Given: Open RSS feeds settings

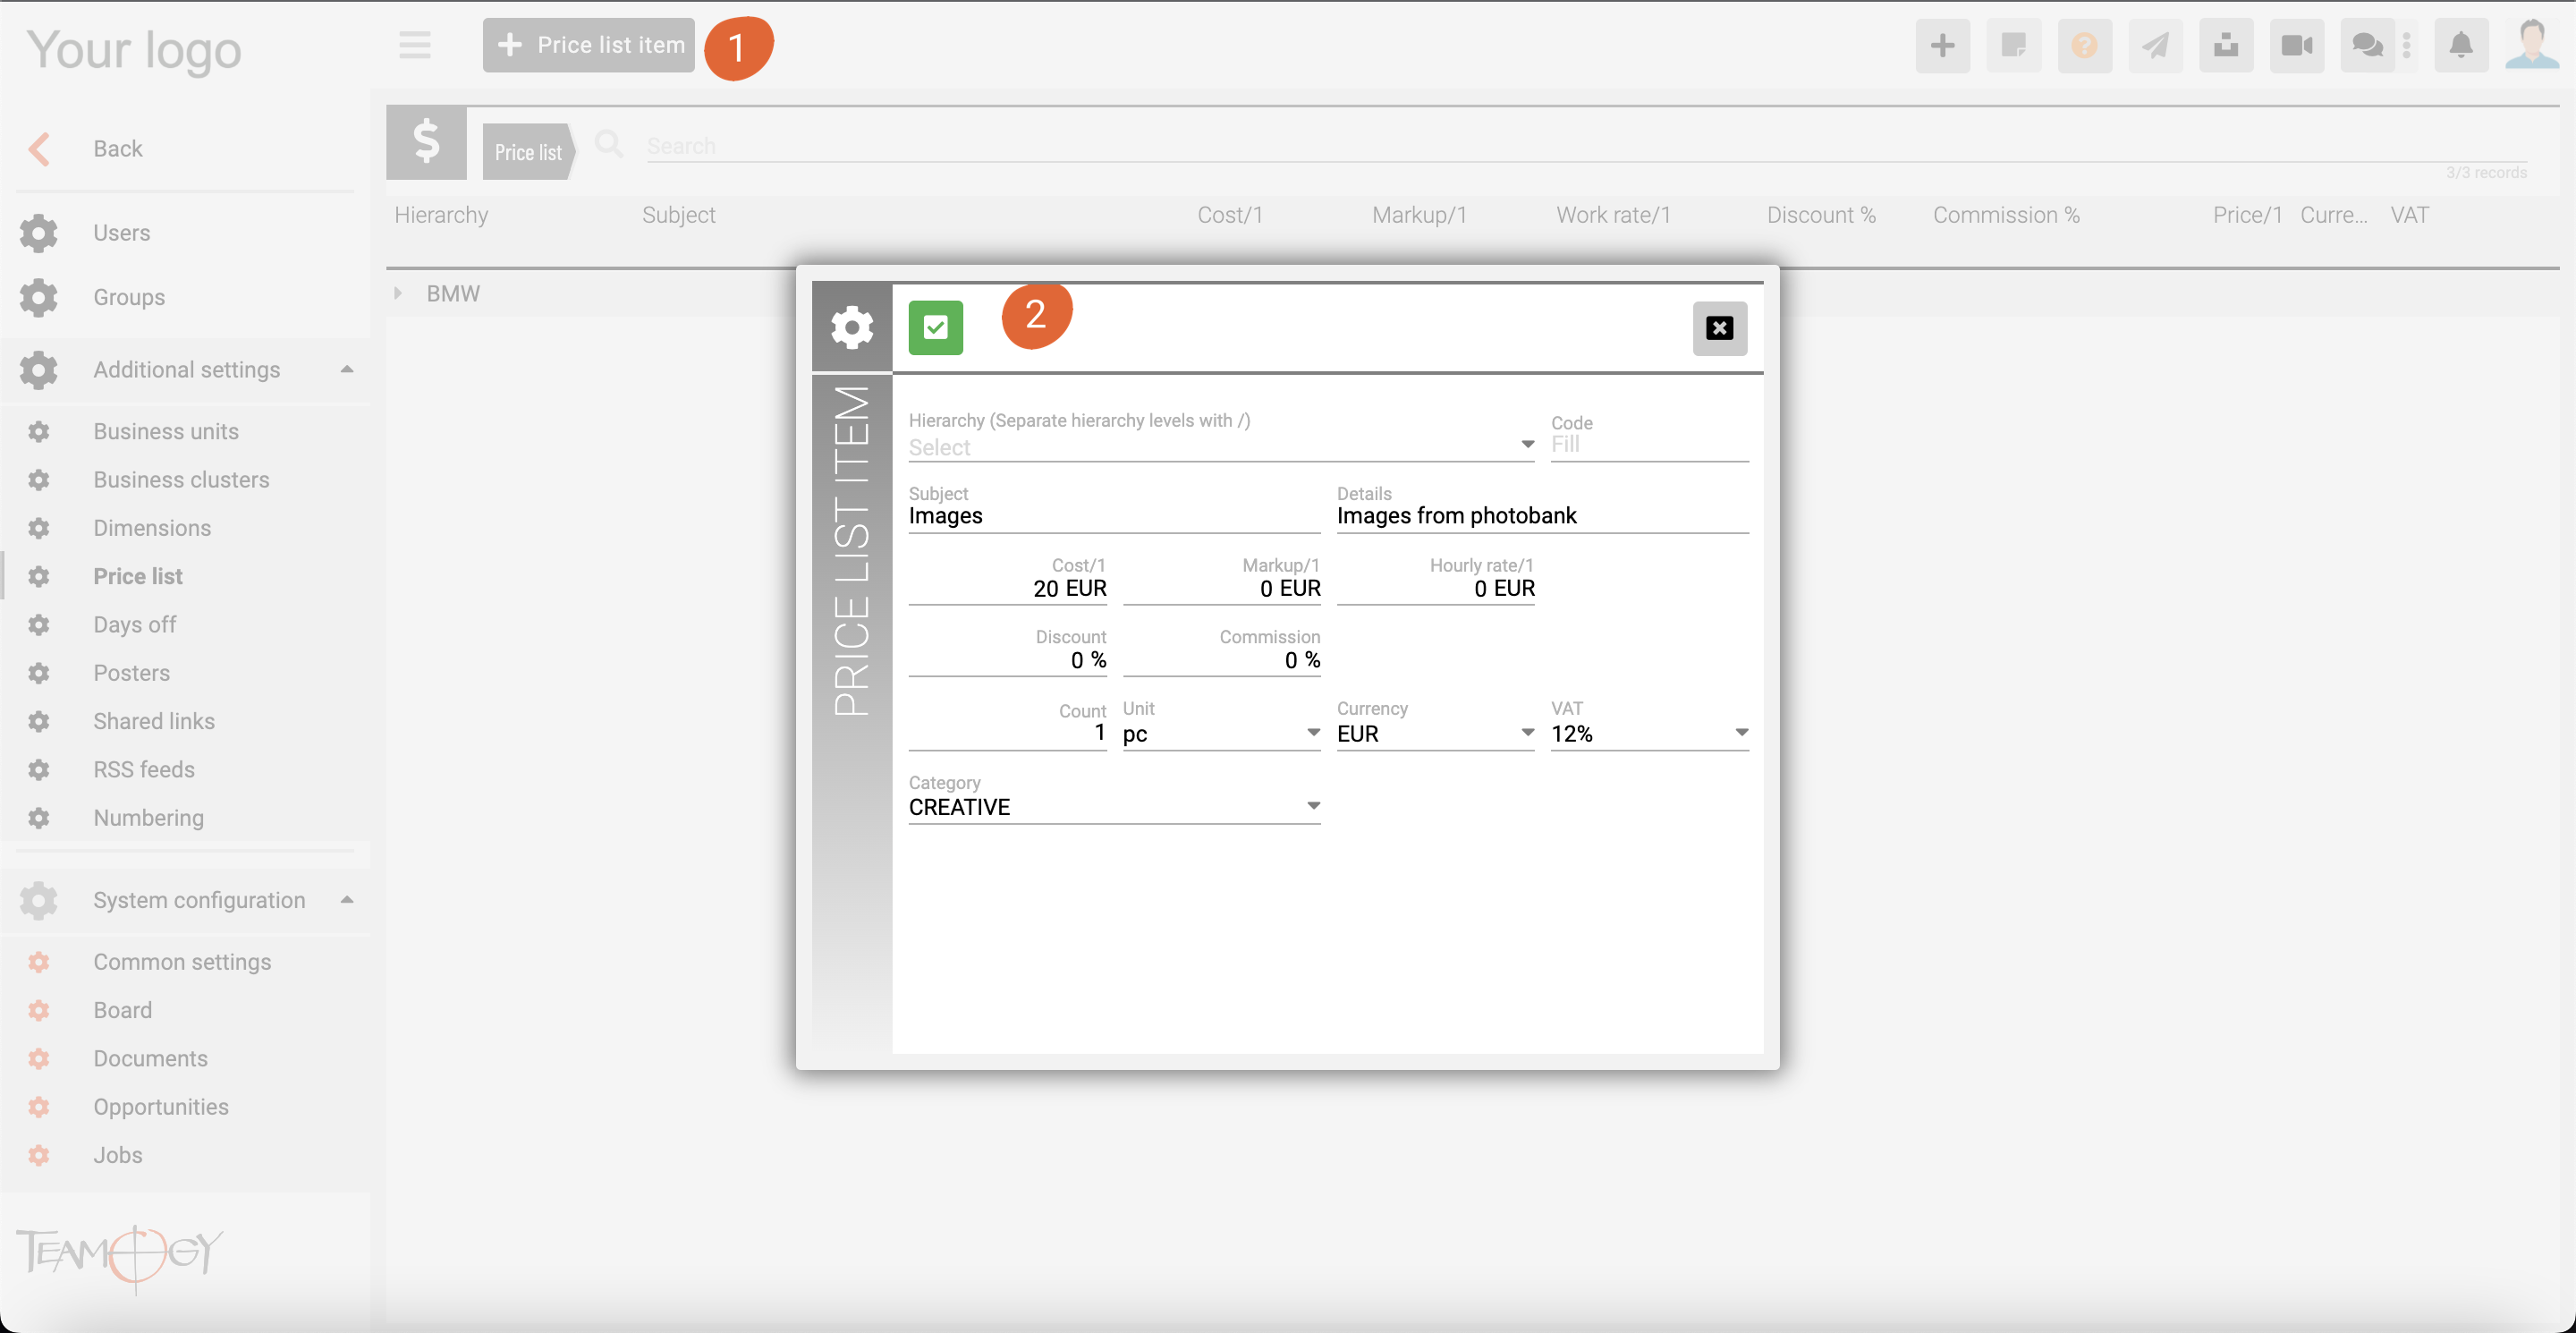Looking at the screenshot, I should point(144,770).
